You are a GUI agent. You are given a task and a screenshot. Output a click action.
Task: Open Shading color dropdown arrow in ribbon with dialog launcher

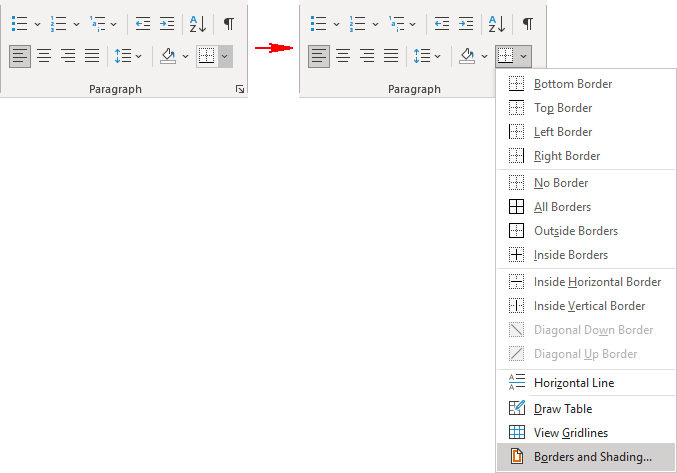pyautogui.click(x=185, y=56)
